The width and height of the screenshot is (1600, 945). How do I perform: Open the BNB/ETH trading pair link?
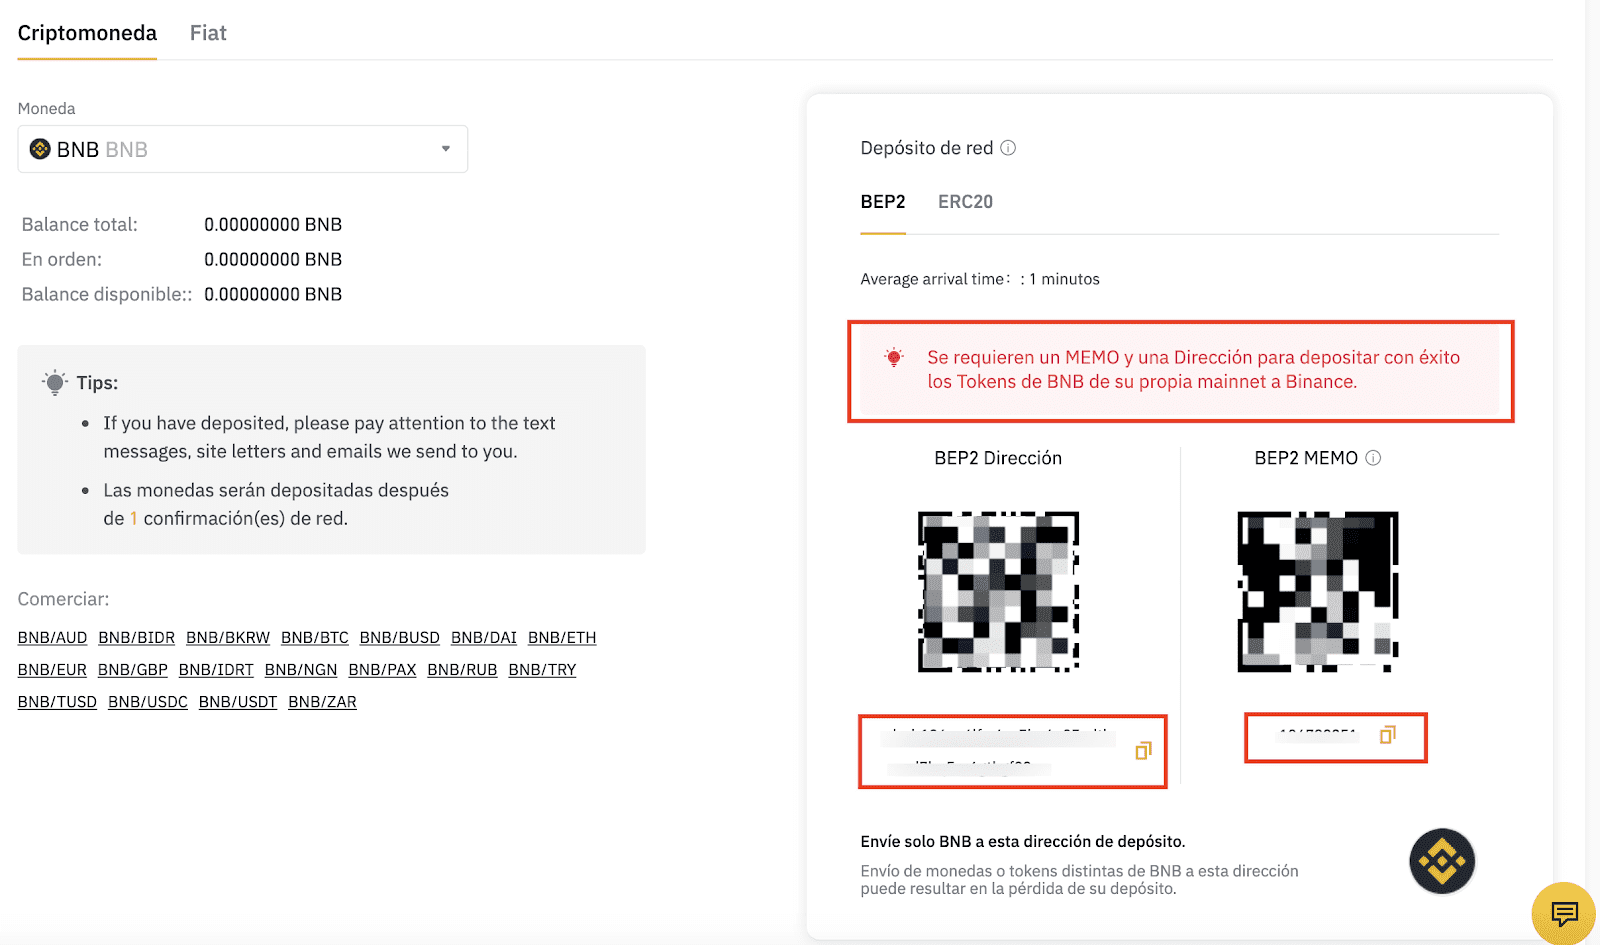click(x=562, y=638)
